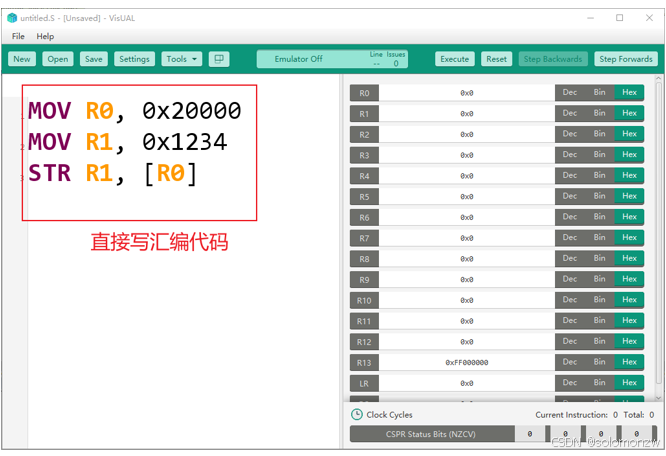
Task: Show R0 in Bin format
Action: pyautogui.click(x=599, y=92)
